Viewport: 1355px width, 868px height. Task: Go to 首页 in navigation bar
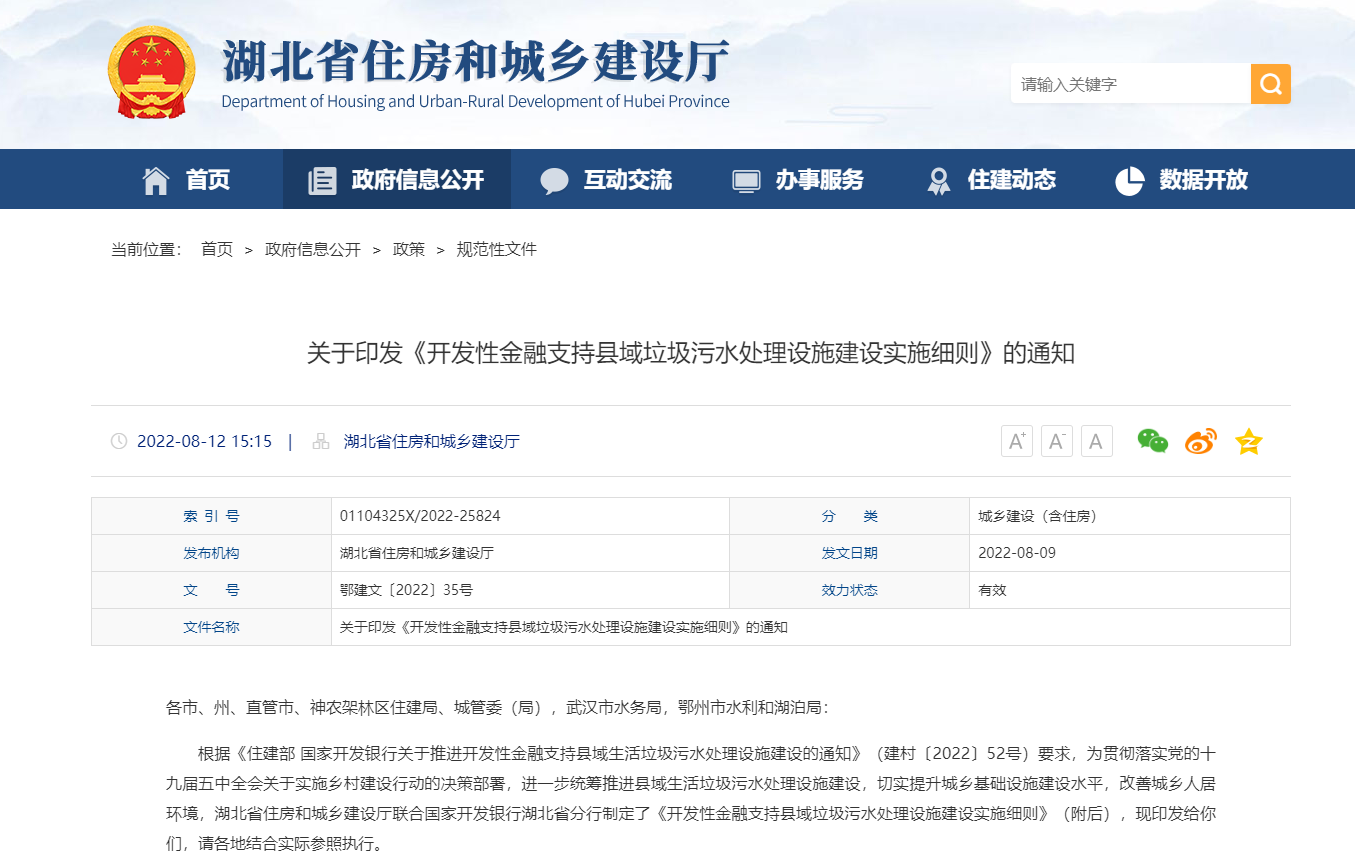[x=187, y=180]
